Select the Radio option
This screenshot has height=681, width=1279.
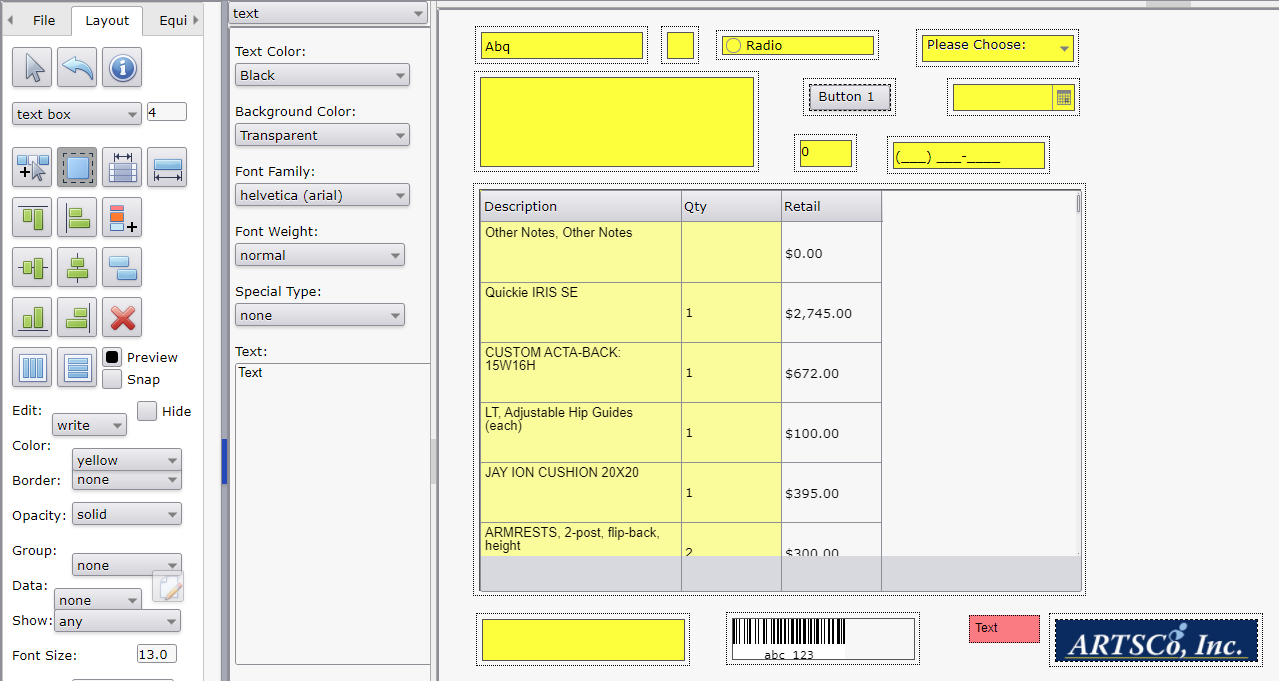[x=733, y=45]
